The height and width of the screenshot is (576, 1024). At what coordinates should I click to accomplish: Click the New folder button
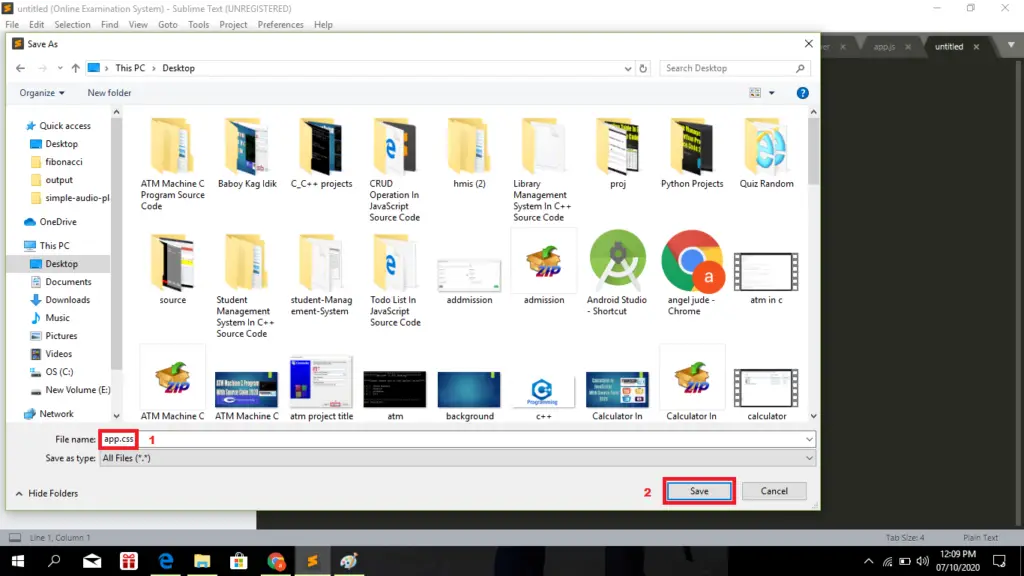(109, 93)
